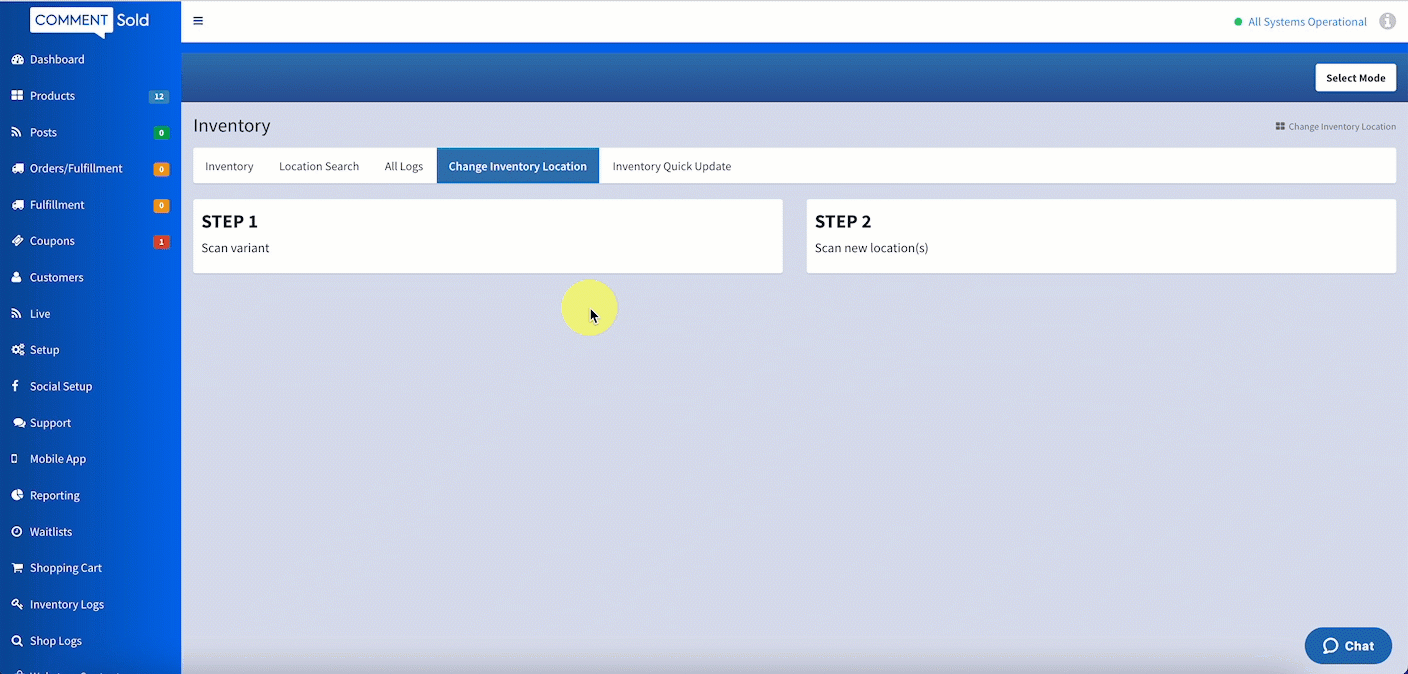Viewport: 1408px width, 674px height.
Task: Switch to the All Logs tab
Action: (404, 166)
